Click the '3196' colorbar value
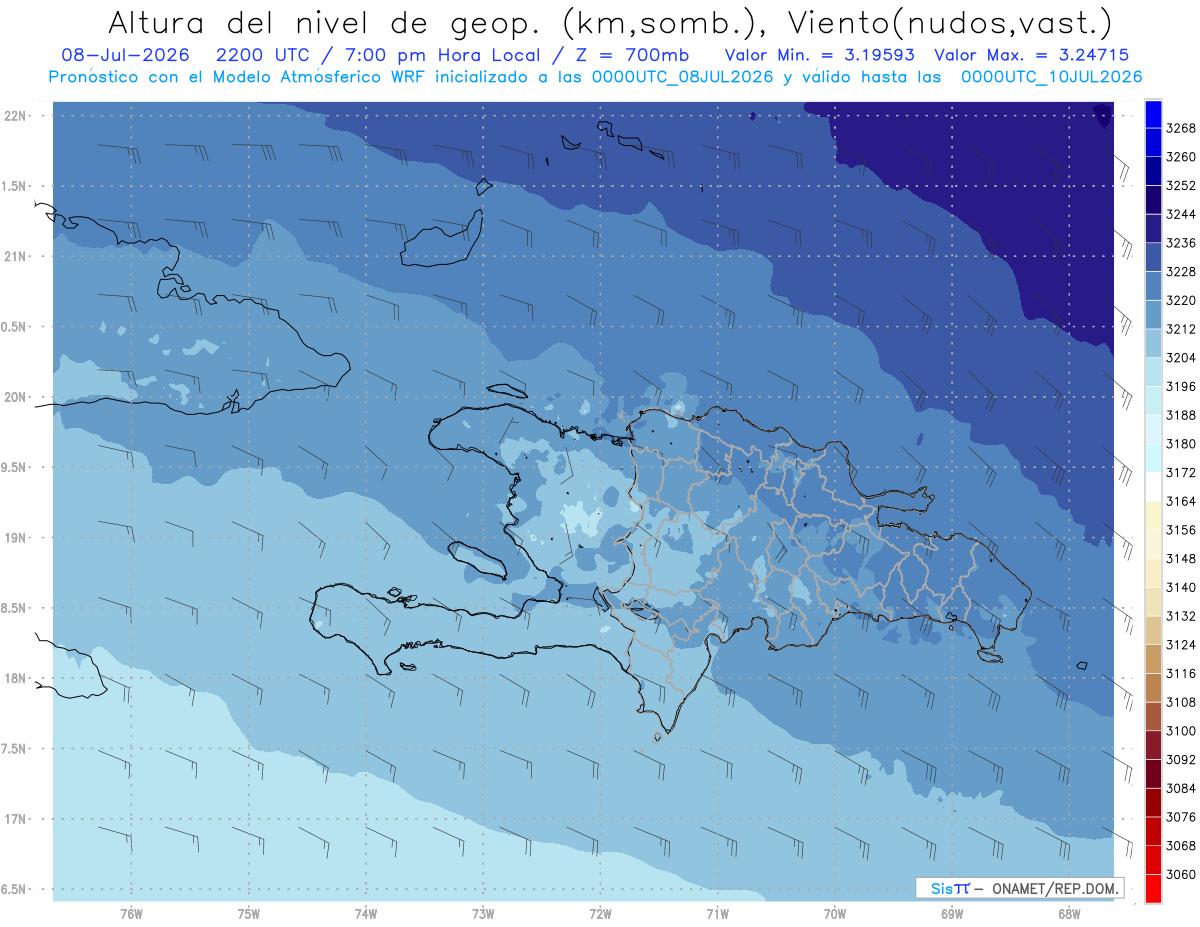Image resolution: width=1200 pixels, height=927 pixels. 1180,386
